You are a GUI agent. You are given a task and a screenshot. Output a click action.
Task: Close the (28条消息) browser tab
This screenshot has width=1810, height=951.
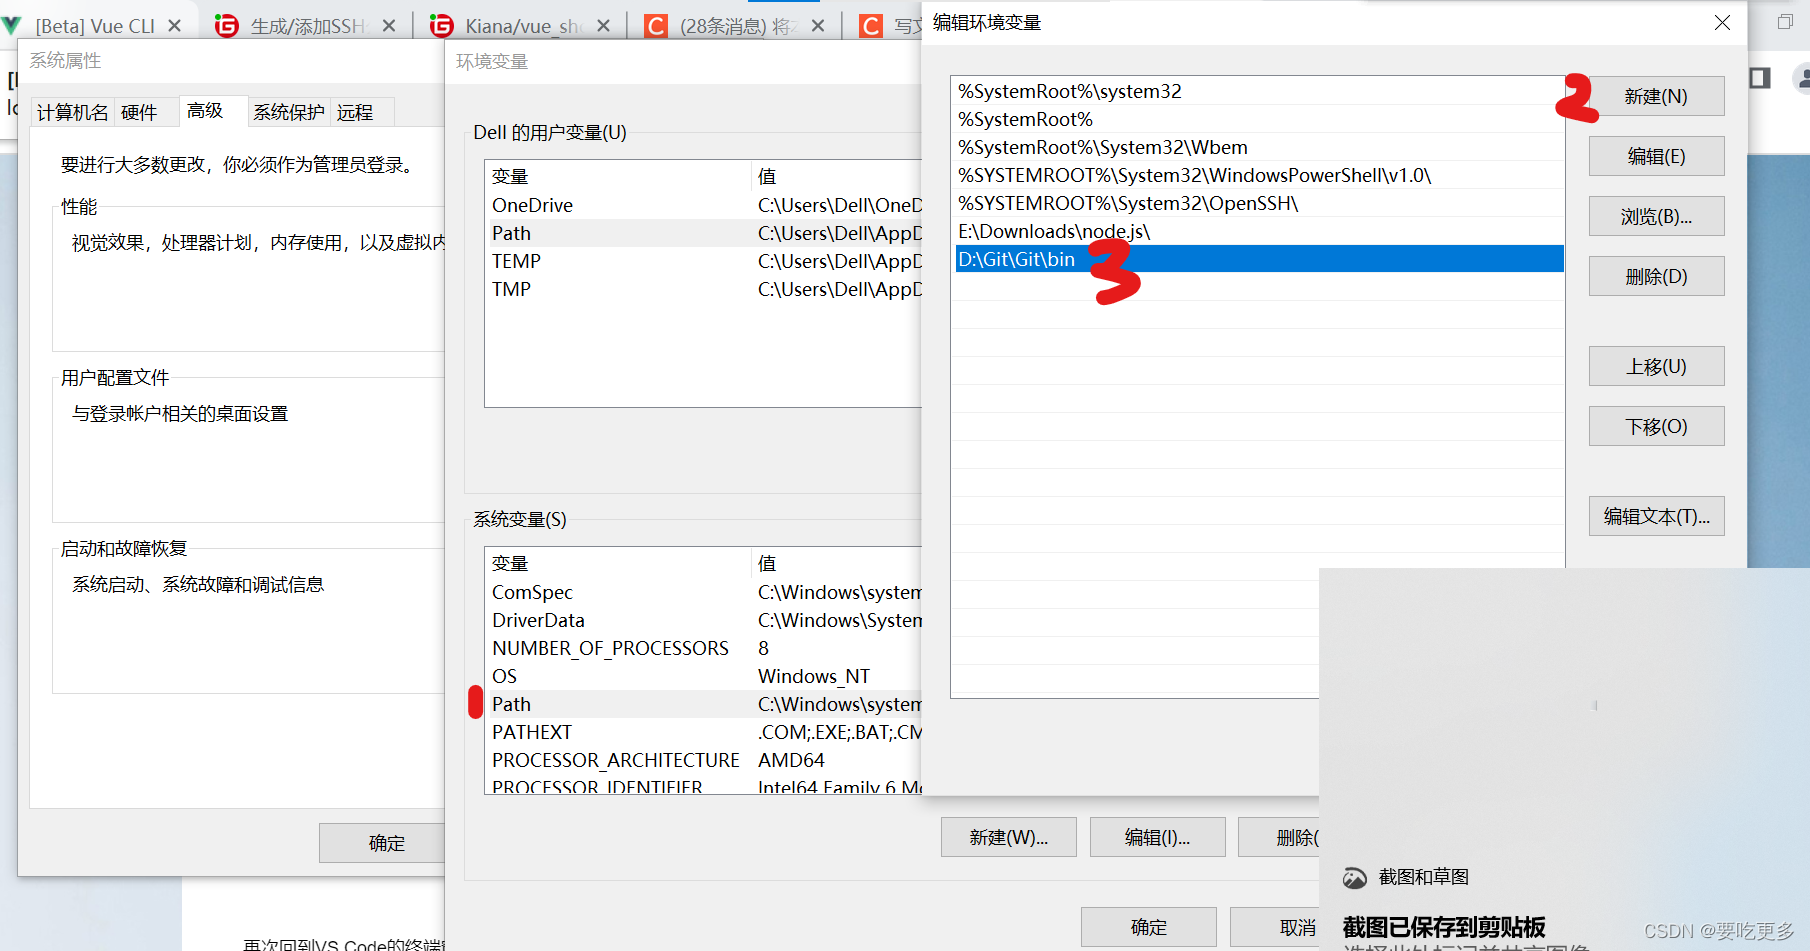pos(818,26)
